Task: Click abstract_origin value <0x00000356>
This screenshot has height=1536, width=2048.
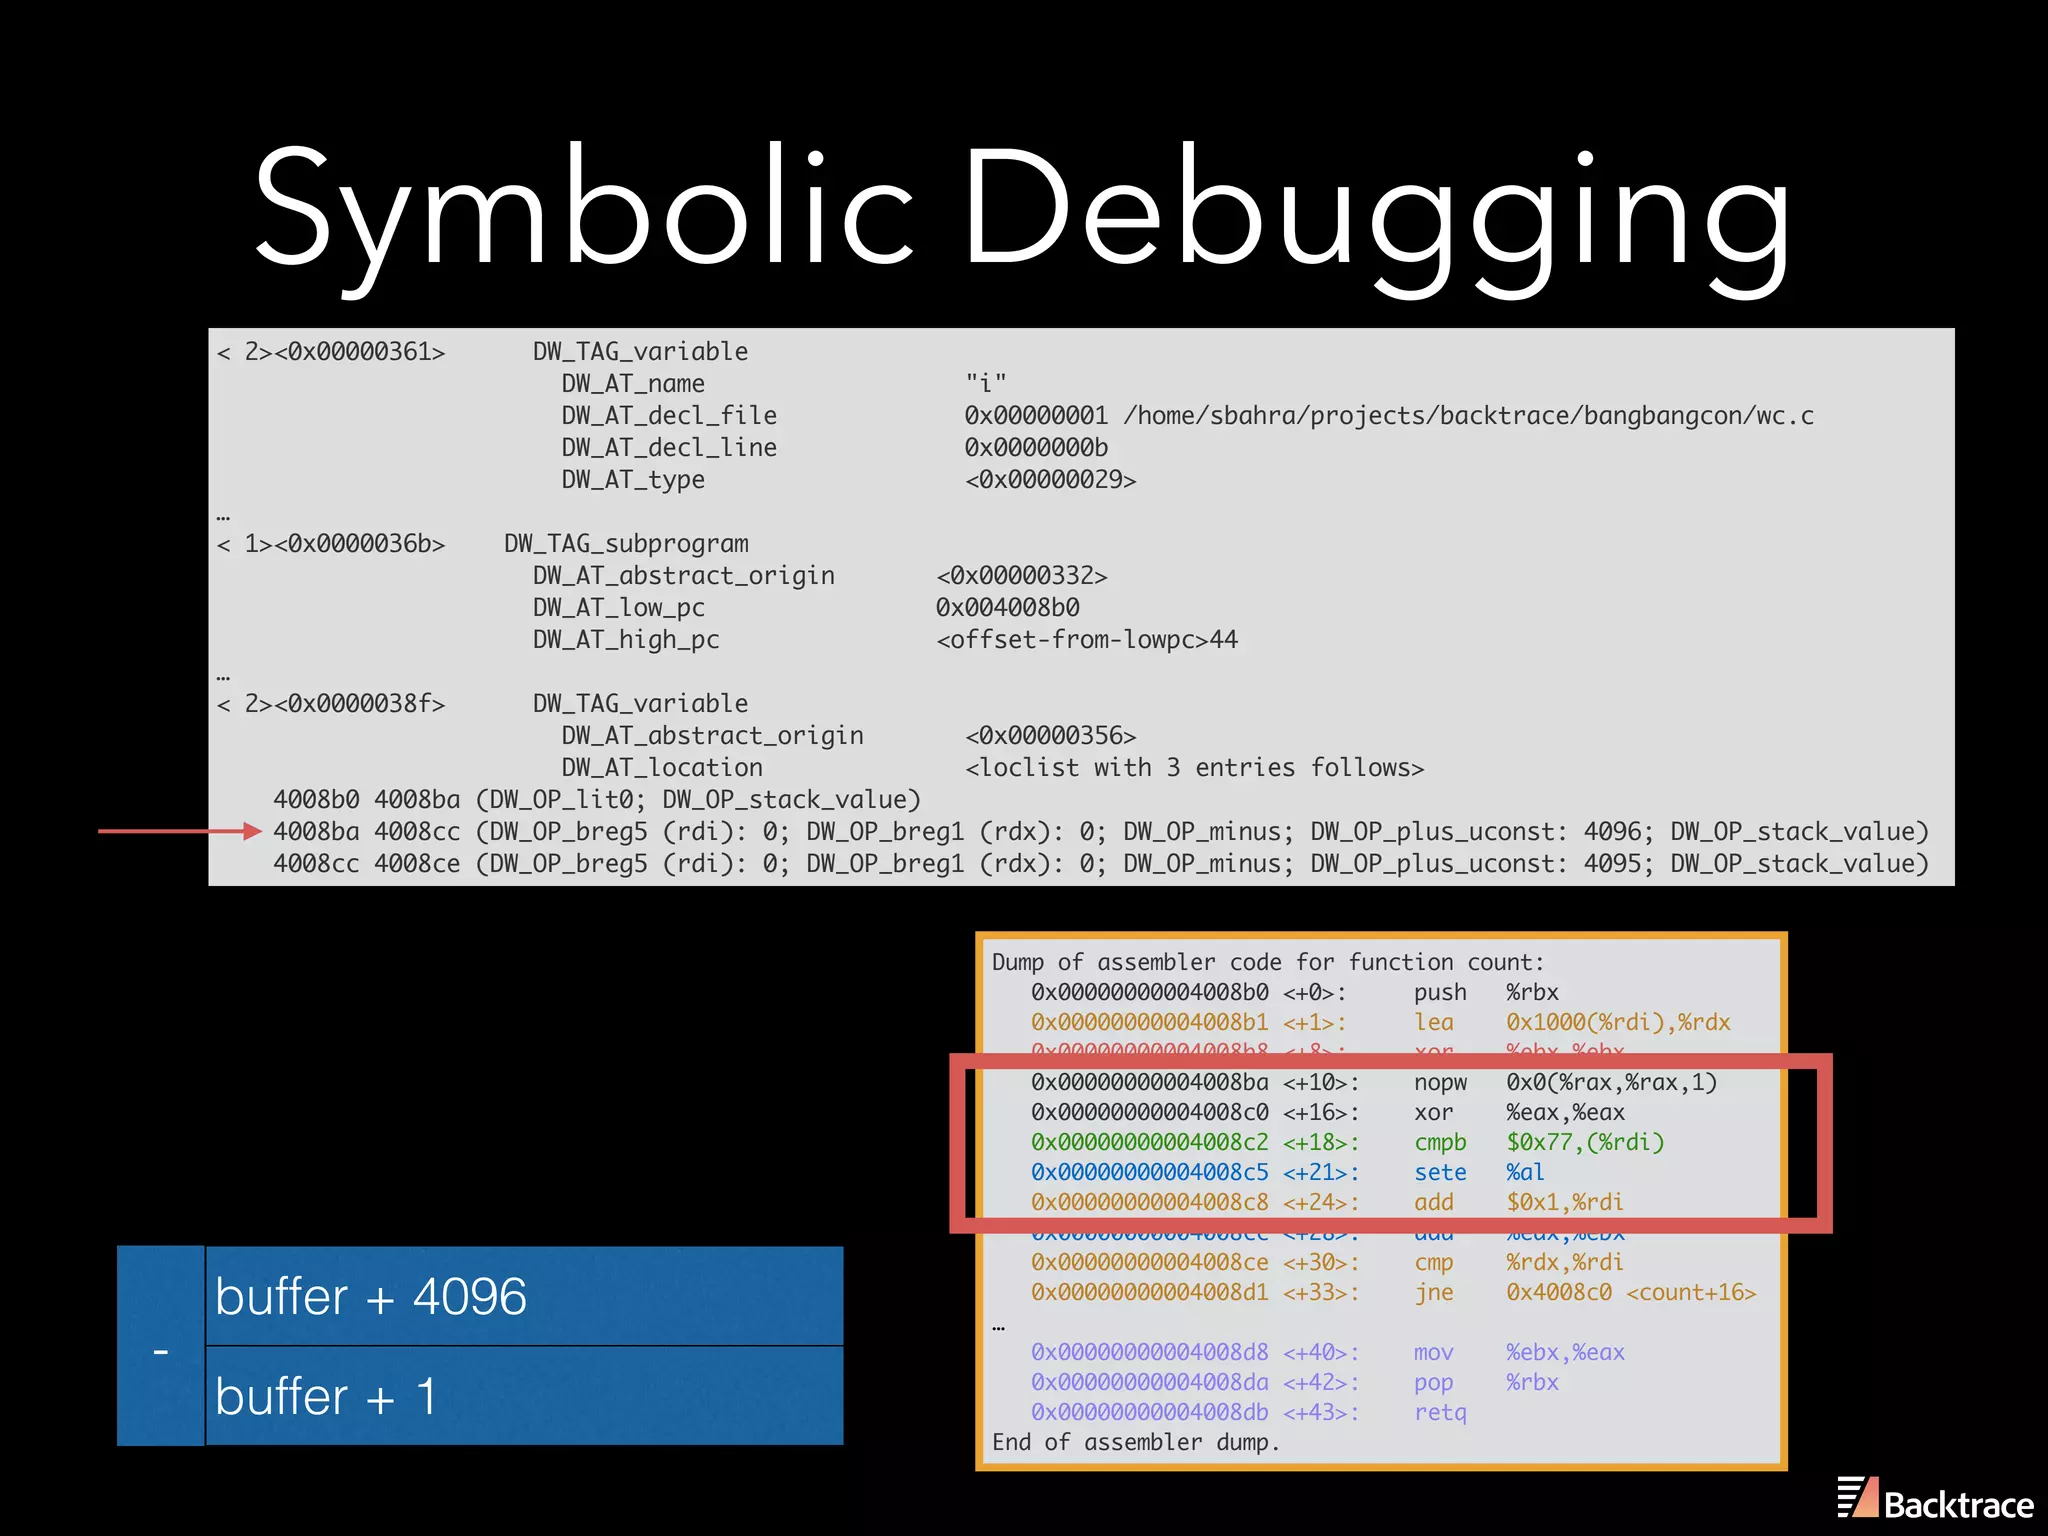Action: click(1050, 736)
